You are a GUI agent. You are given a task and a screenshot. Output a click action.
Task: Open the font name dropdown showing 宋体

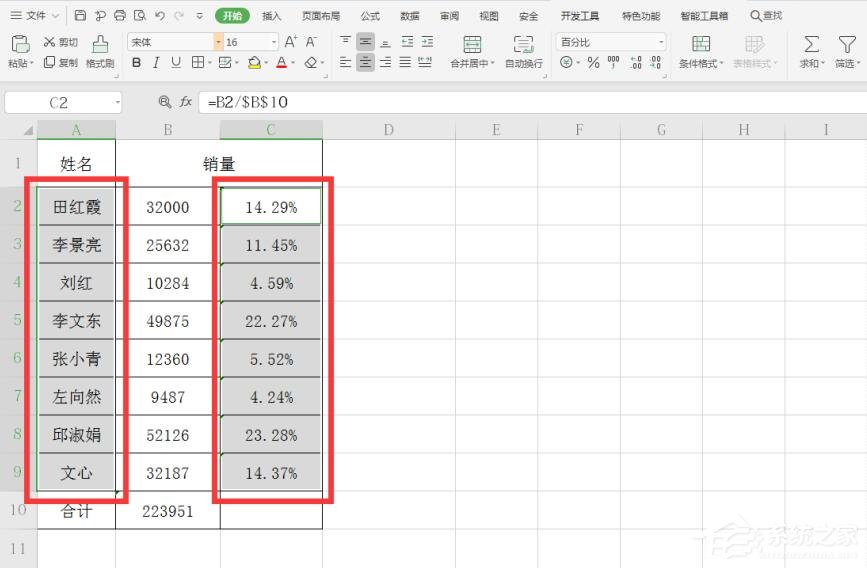(x=218, y=42)
